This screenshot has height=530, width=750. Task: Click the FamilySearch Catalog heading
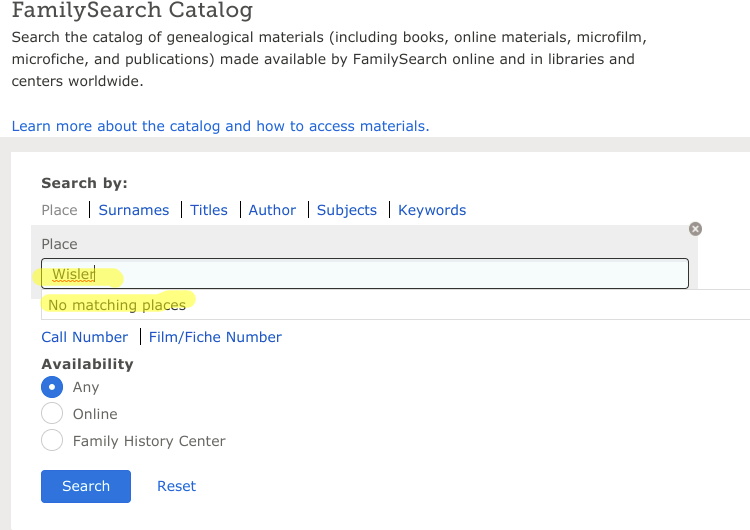coord(132,11)
